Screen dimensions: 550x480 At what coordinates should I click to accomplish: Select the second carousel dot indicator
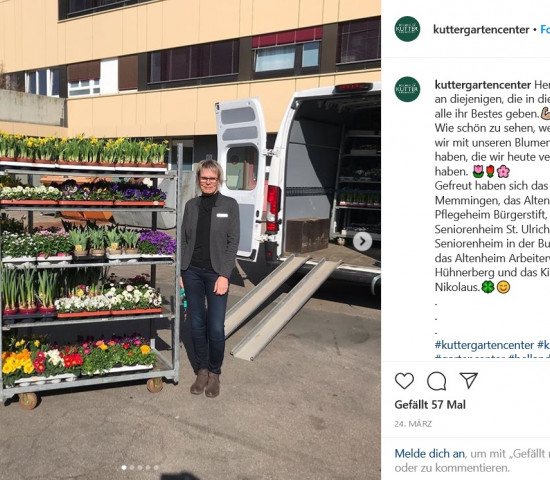pos(132,467)
